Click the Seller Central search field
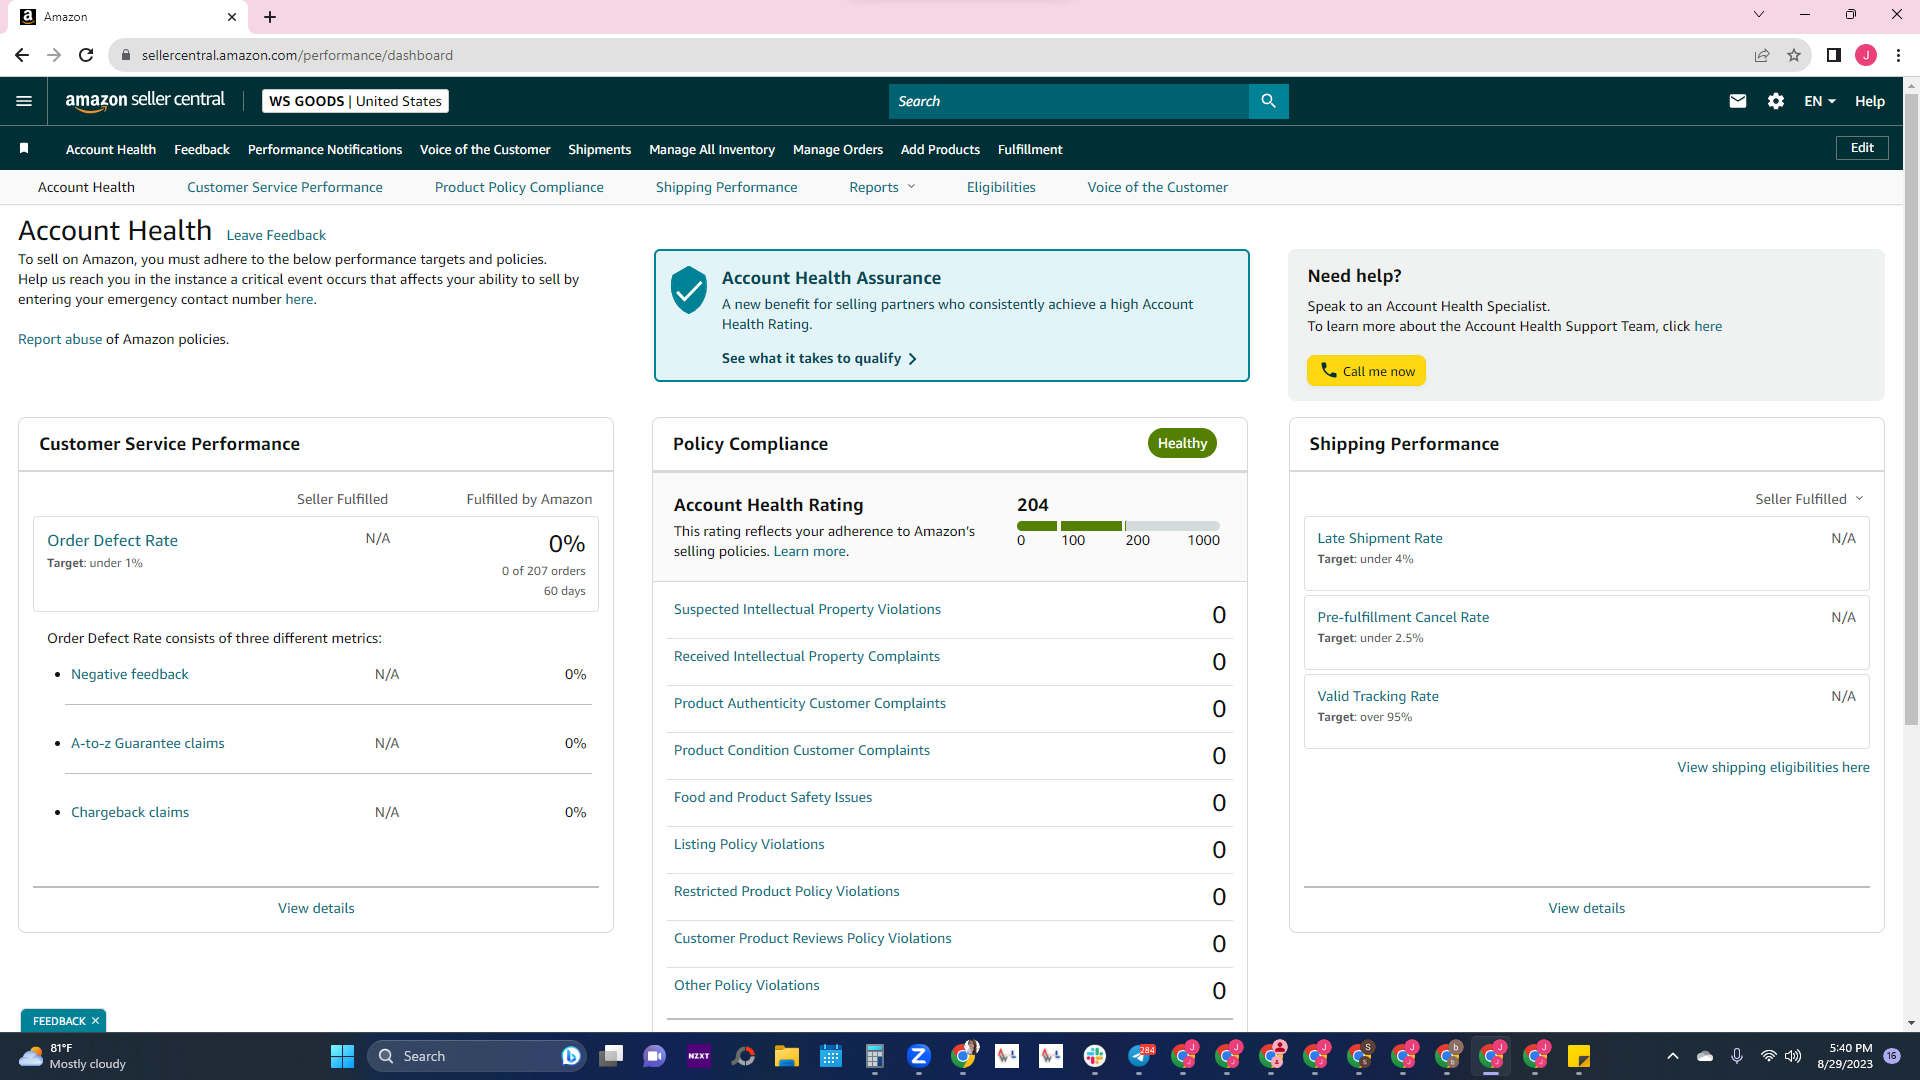Screen dimensions: 1920x1080 click(1069, 101)
